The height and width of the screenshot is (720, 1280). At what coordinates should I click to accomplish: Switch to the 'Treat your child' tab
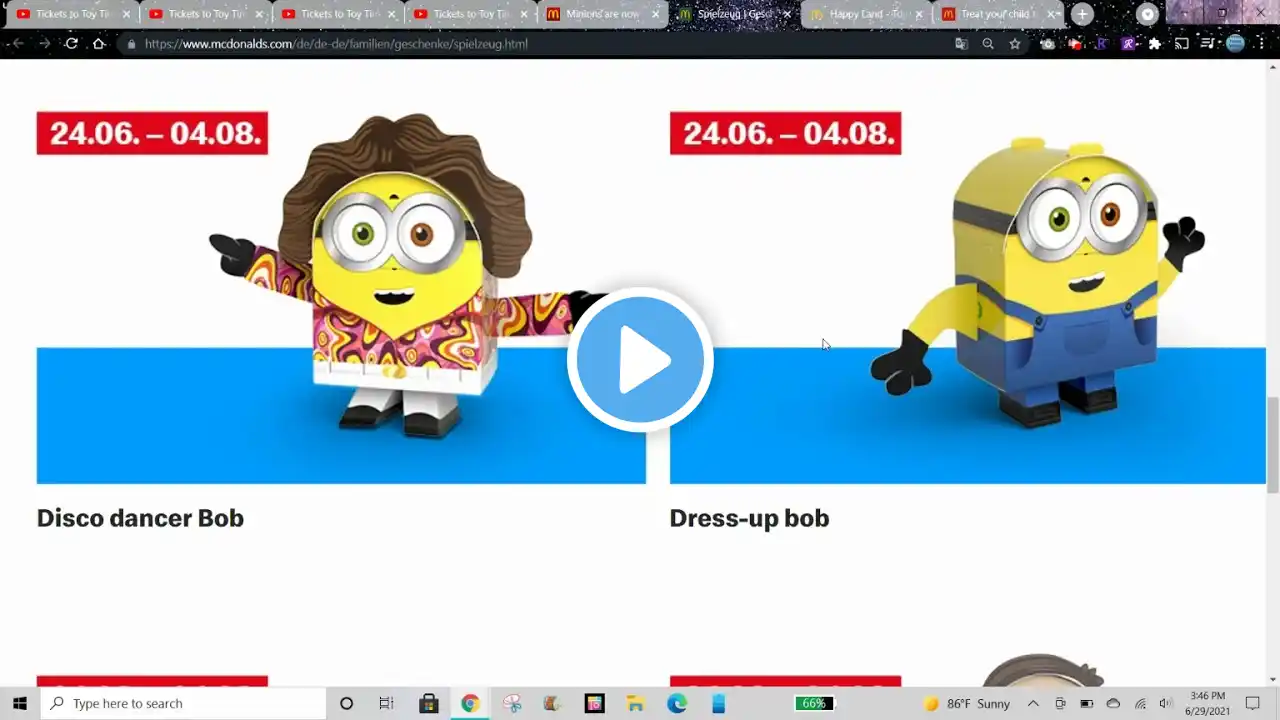point(999,14)
